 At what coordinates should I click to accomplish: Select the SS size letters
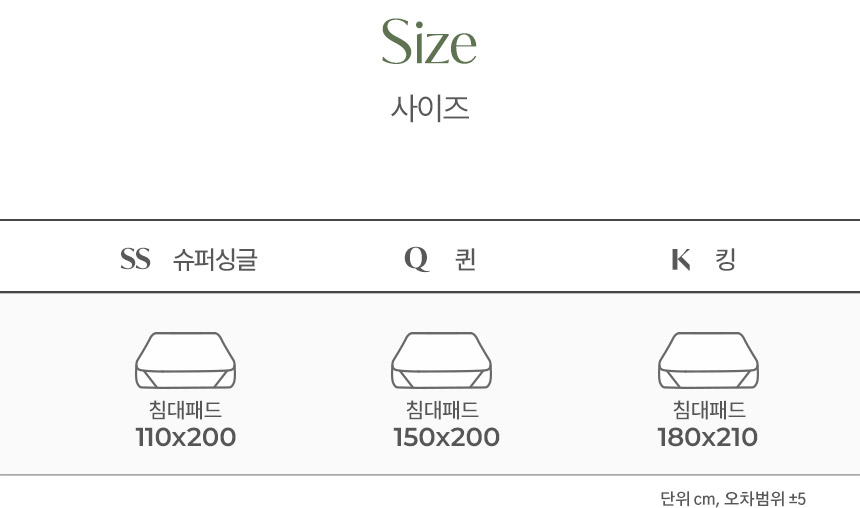[135, 259]
